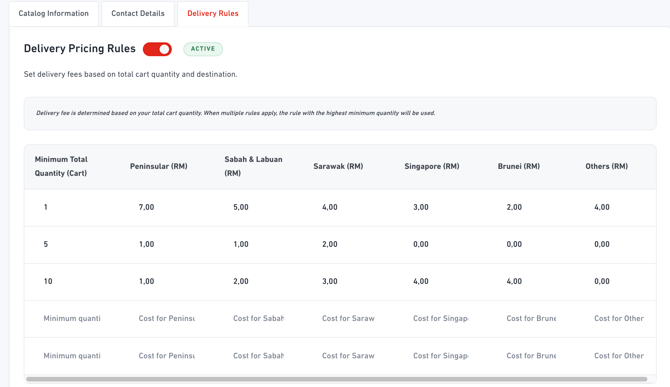Click the horizontal scrollbar under the table

pyautogui.click(x=337, y=379)
